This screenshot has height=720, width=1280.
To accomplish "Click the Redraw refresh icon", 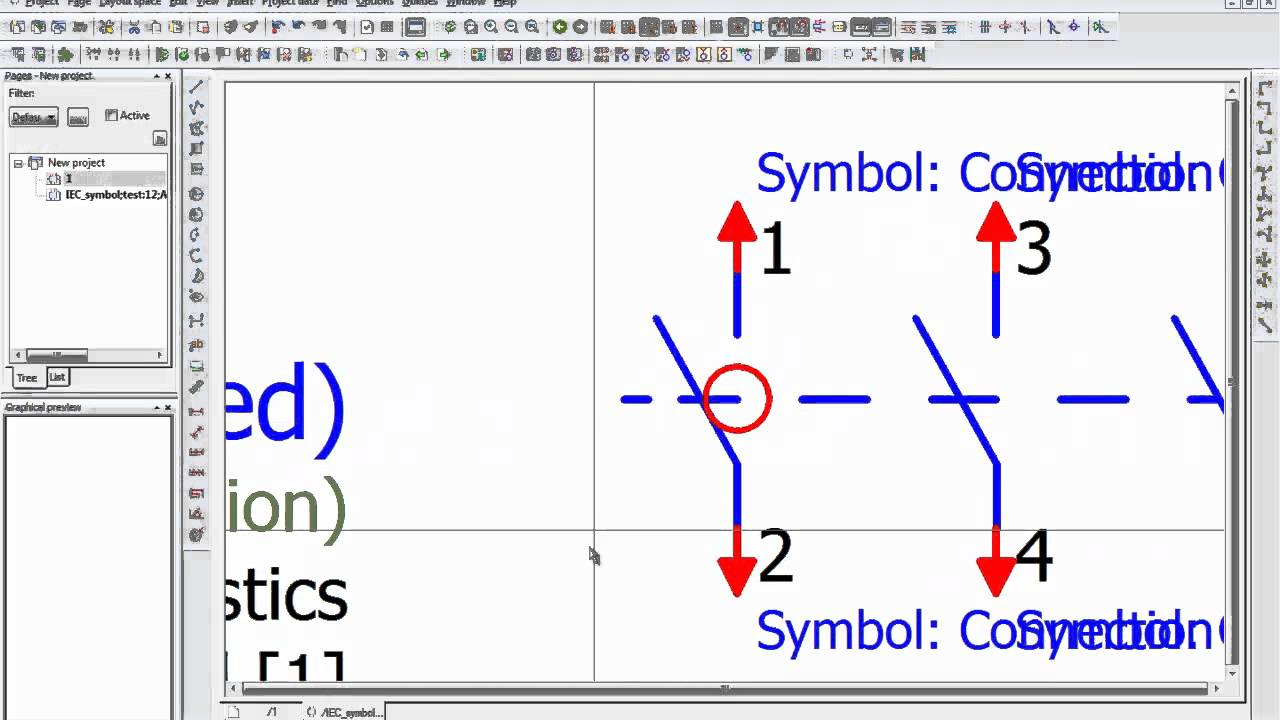I will point(451,27).
